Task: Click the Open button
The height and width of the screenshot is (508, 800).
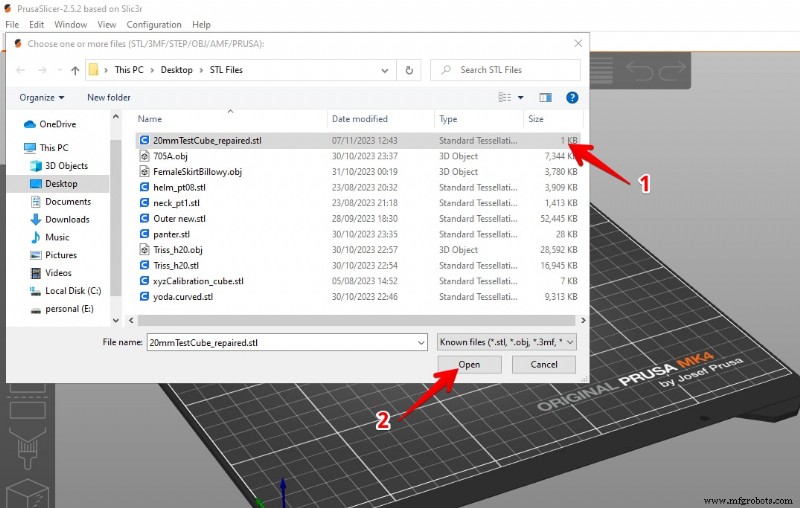Action: pyautogui.click(x=469, y=365)
